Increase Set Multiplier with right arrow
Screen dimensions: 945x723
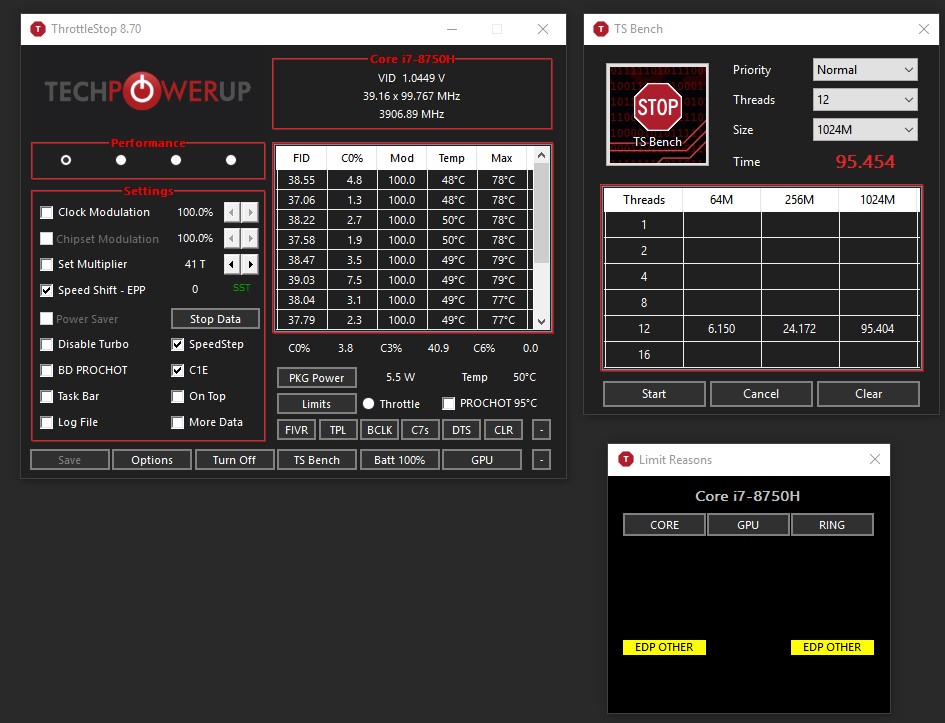coord(250,264)
